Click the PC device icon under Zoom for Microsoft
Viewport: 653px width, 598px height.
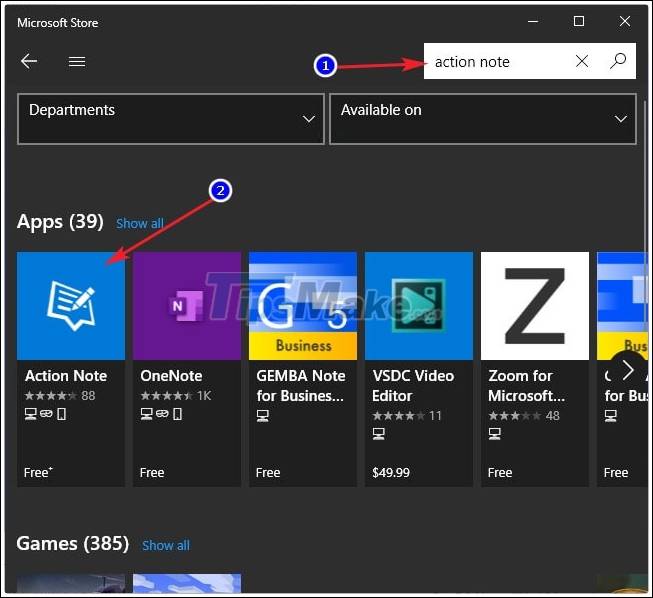(x=494, y=434)
